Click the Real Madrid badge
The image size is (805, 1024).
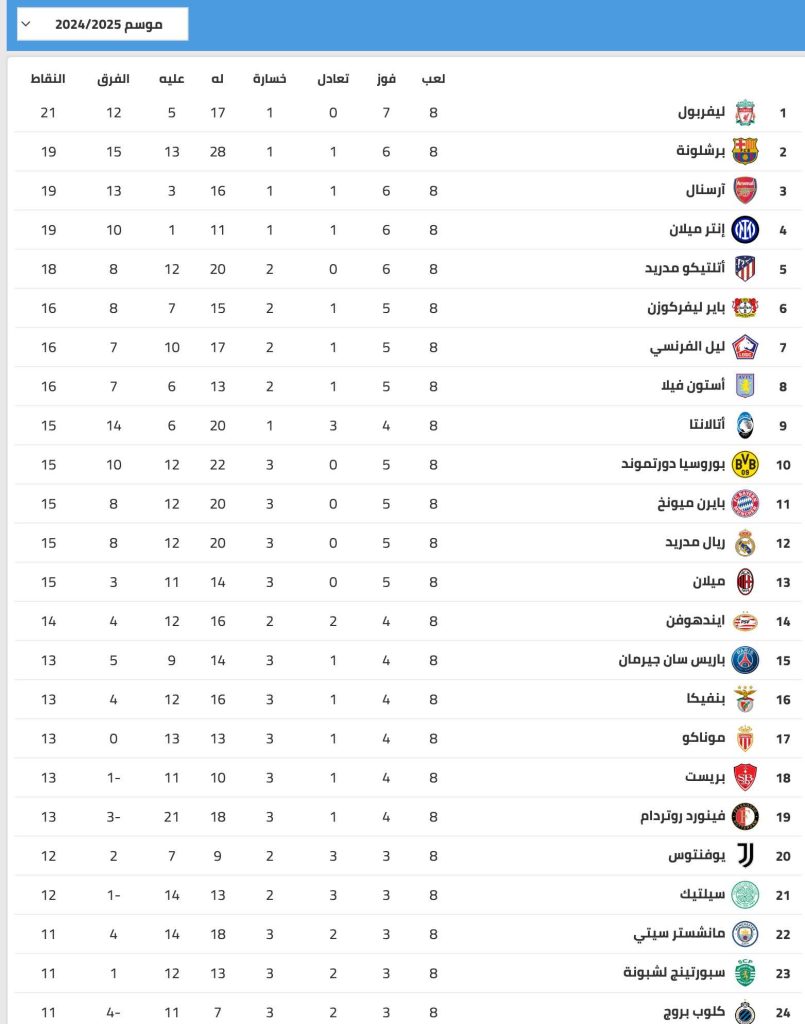(745, 543)
